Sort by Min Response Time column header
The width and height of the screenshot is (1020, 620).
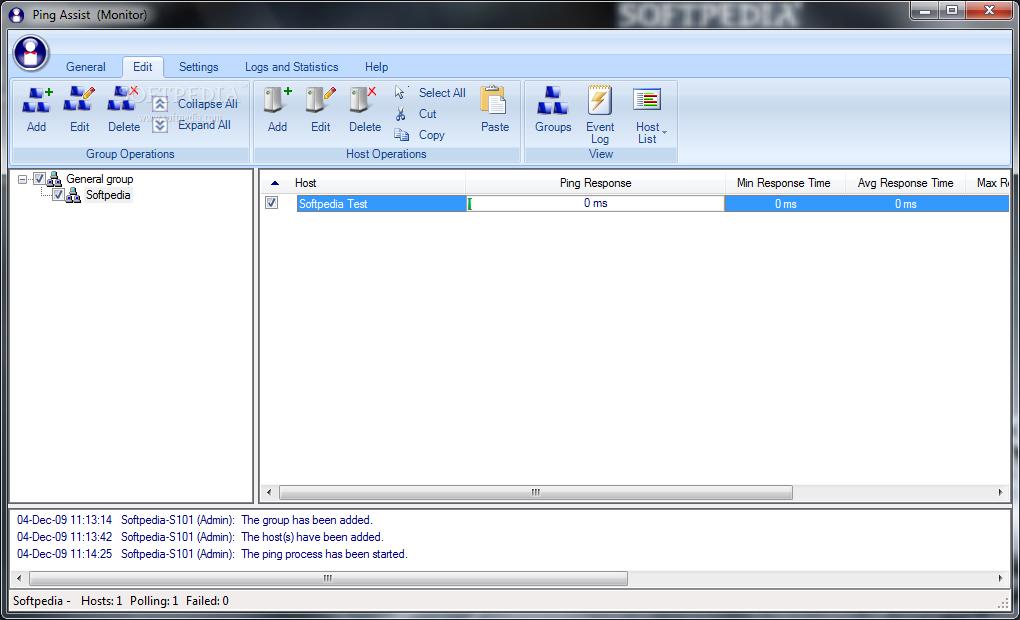pos(784,183)
